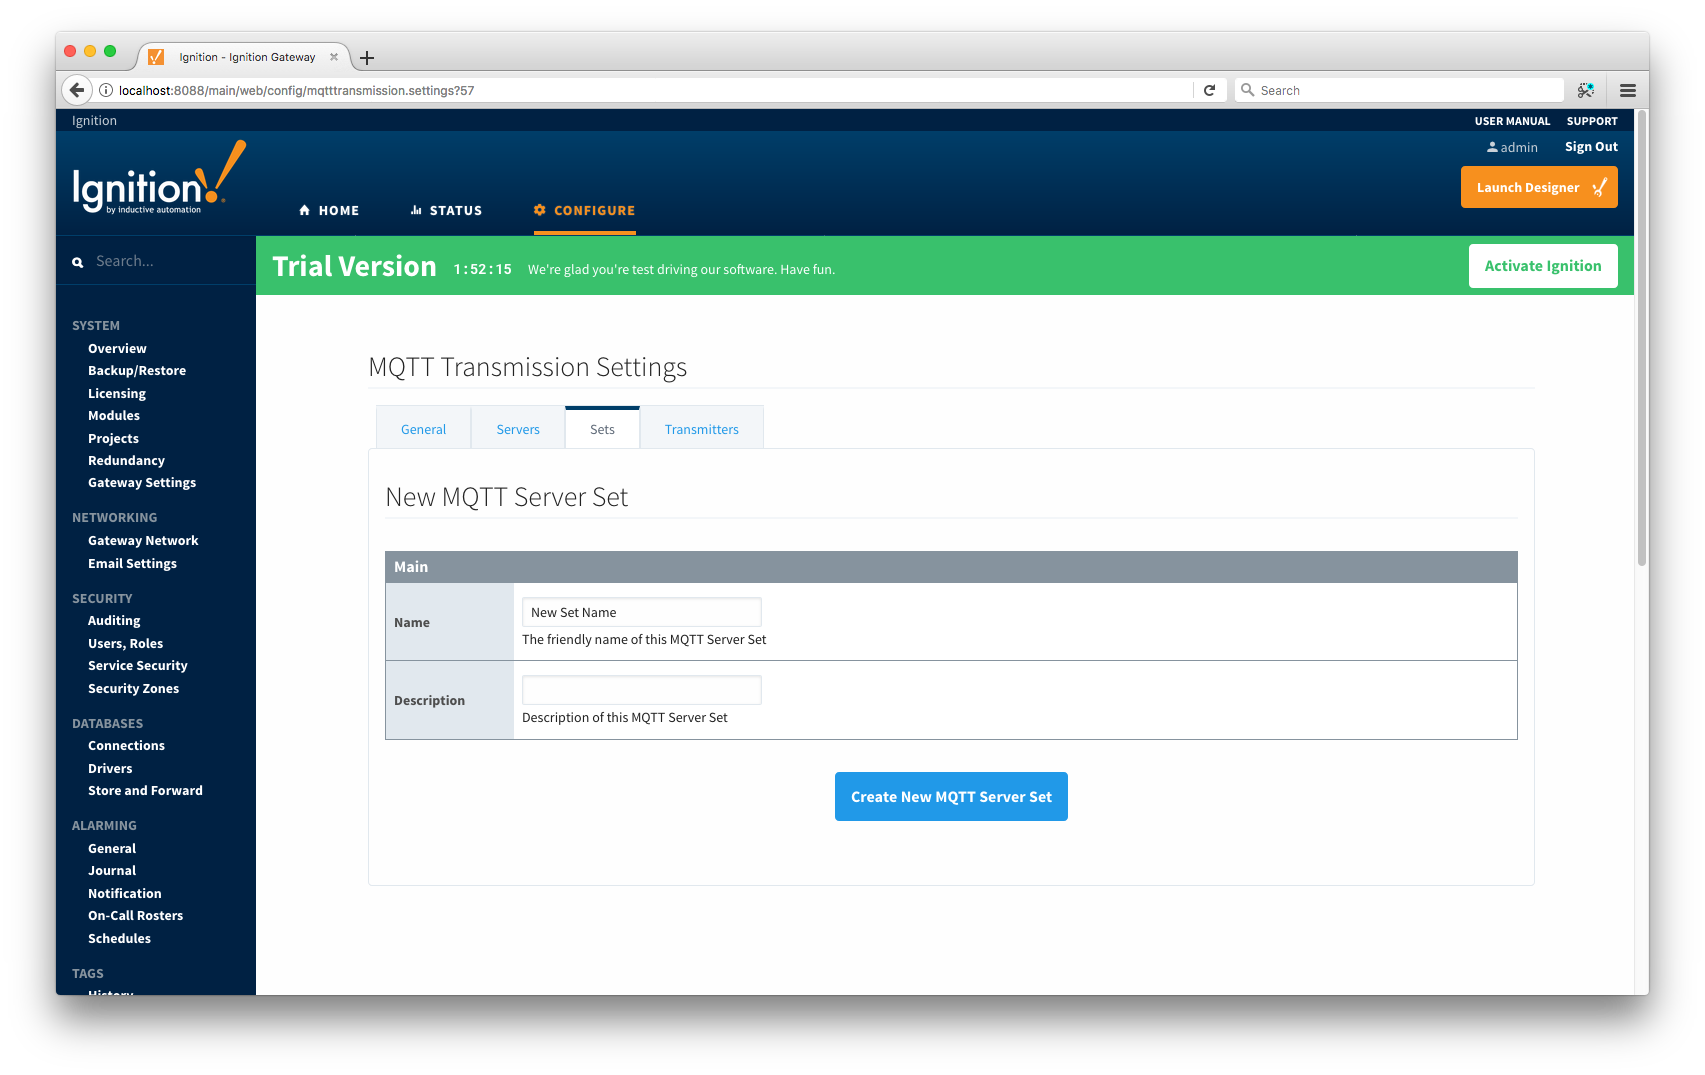
Task: Click the page vertical scrollbar
Action: 1641,340
